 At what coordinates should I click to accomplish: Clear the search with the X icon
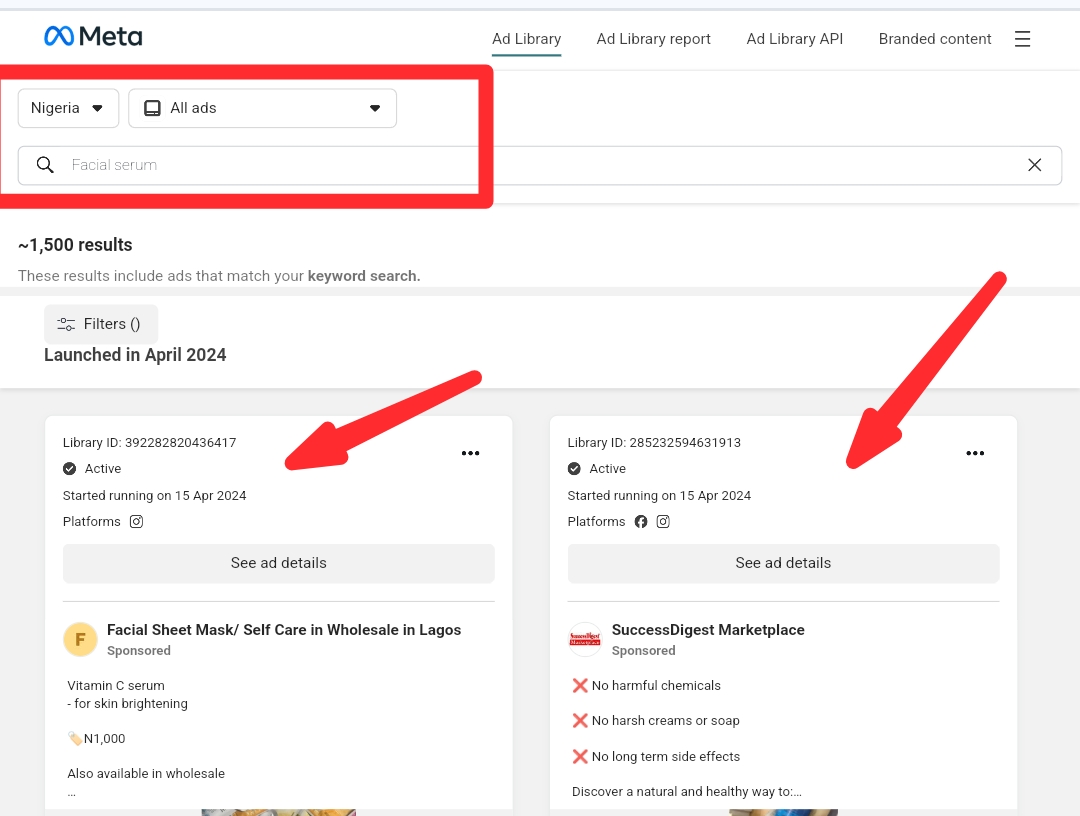coord(1035,165)
